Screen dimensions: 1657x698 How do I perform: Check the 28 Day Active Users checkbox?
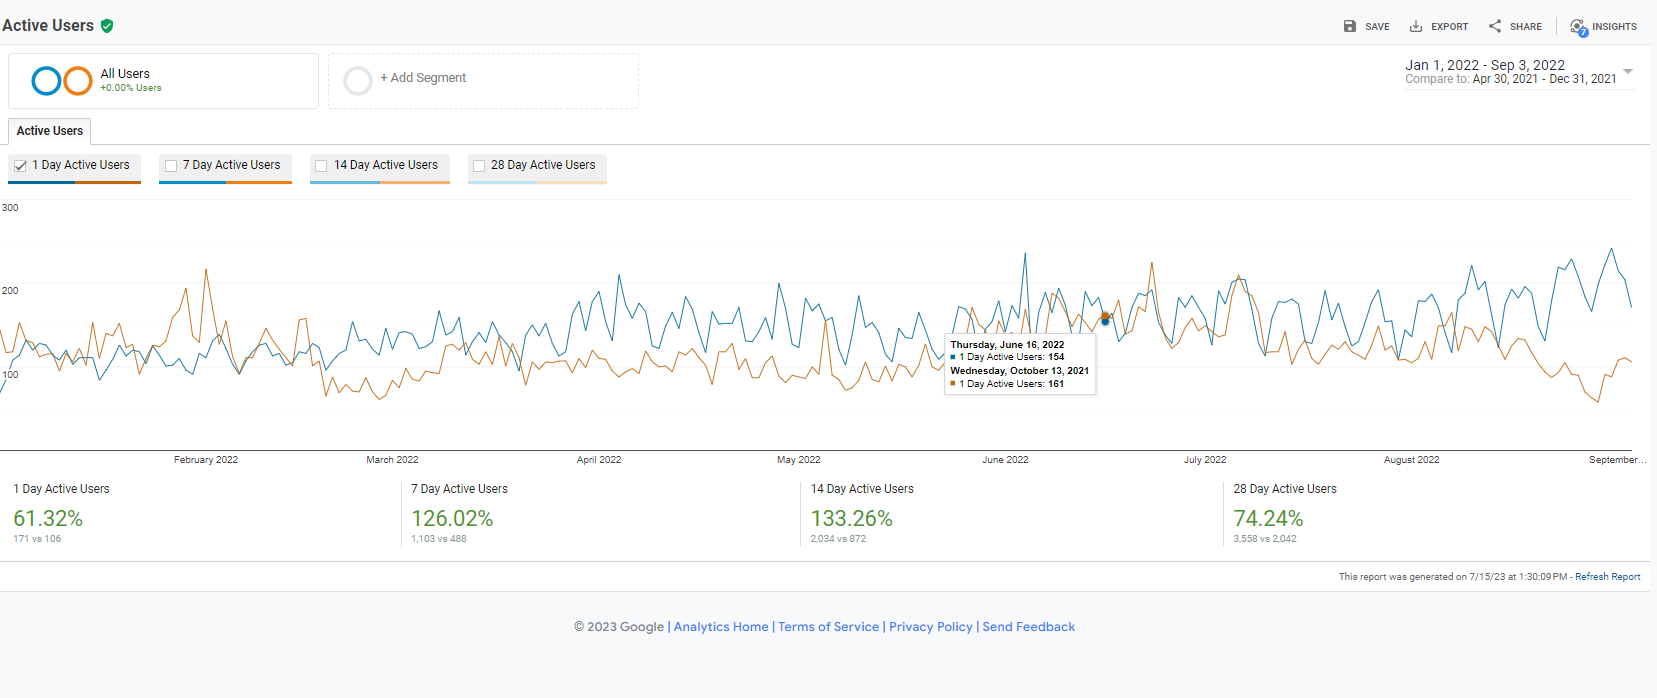tap(479, 166)
